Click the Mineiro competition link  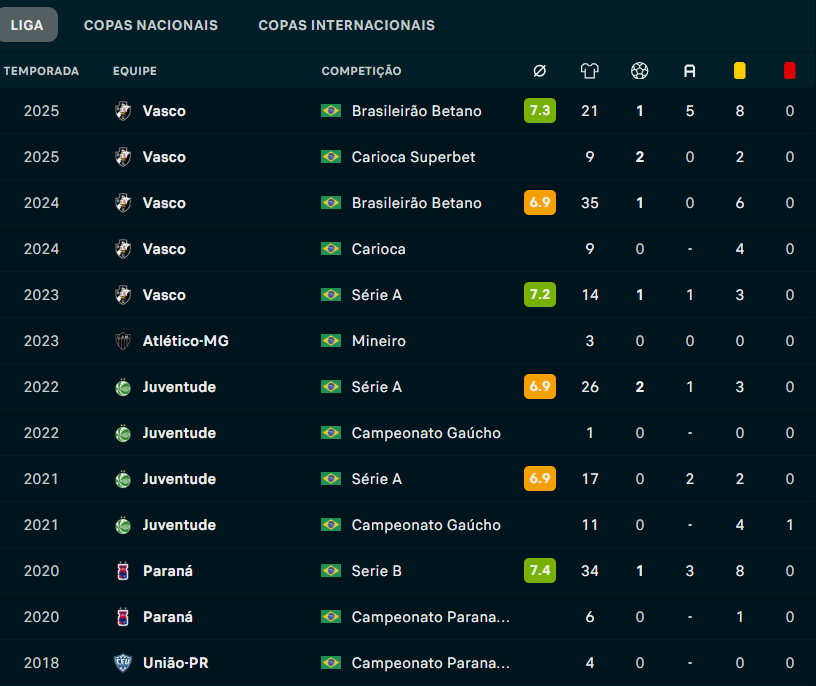point(378,341)
